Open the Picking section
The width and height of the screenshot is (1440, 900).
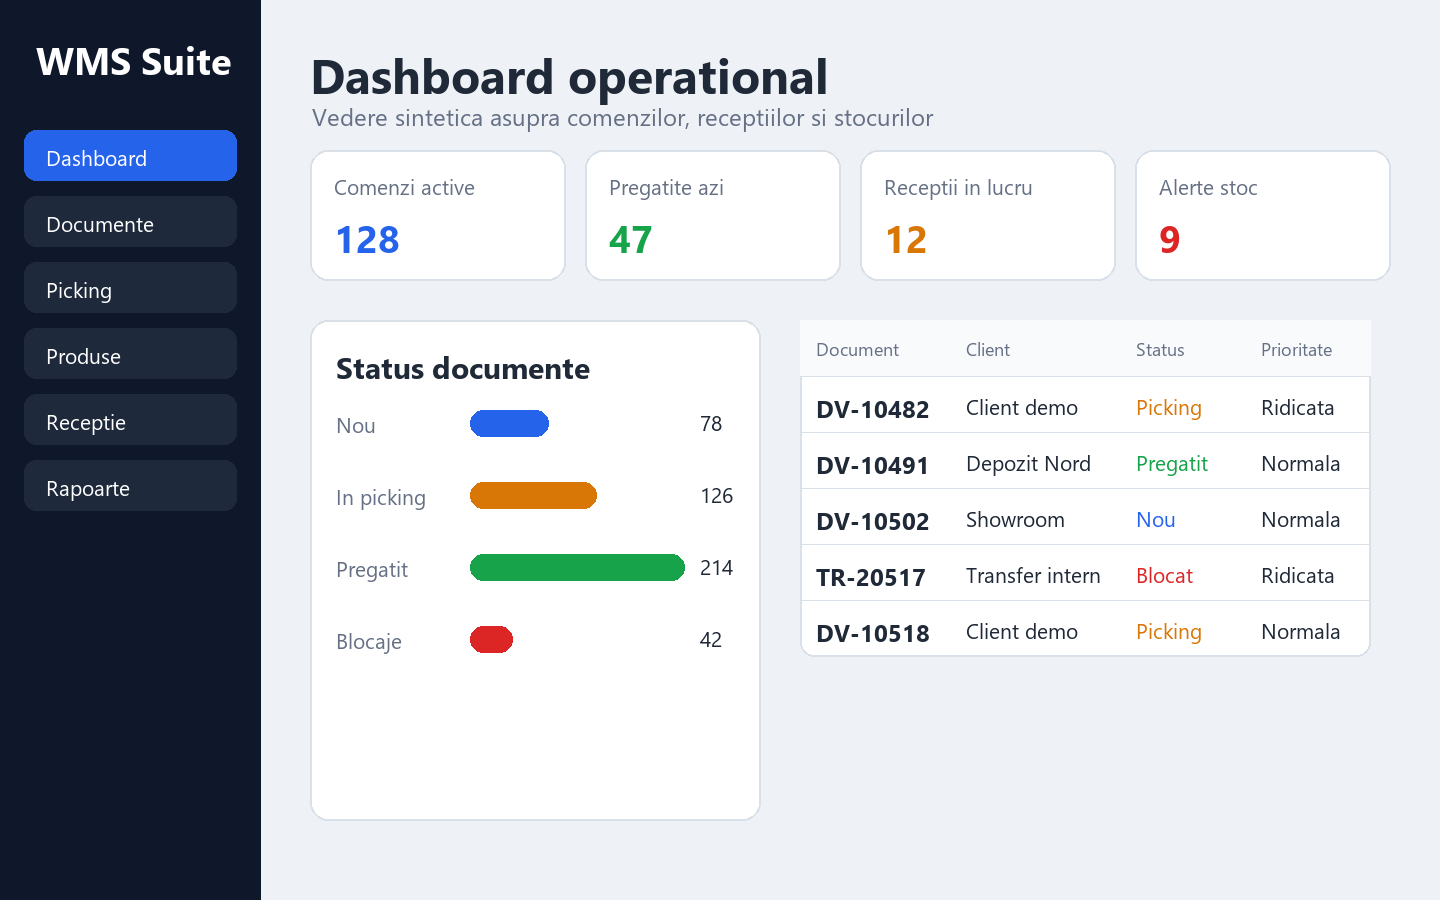(130, 288)
